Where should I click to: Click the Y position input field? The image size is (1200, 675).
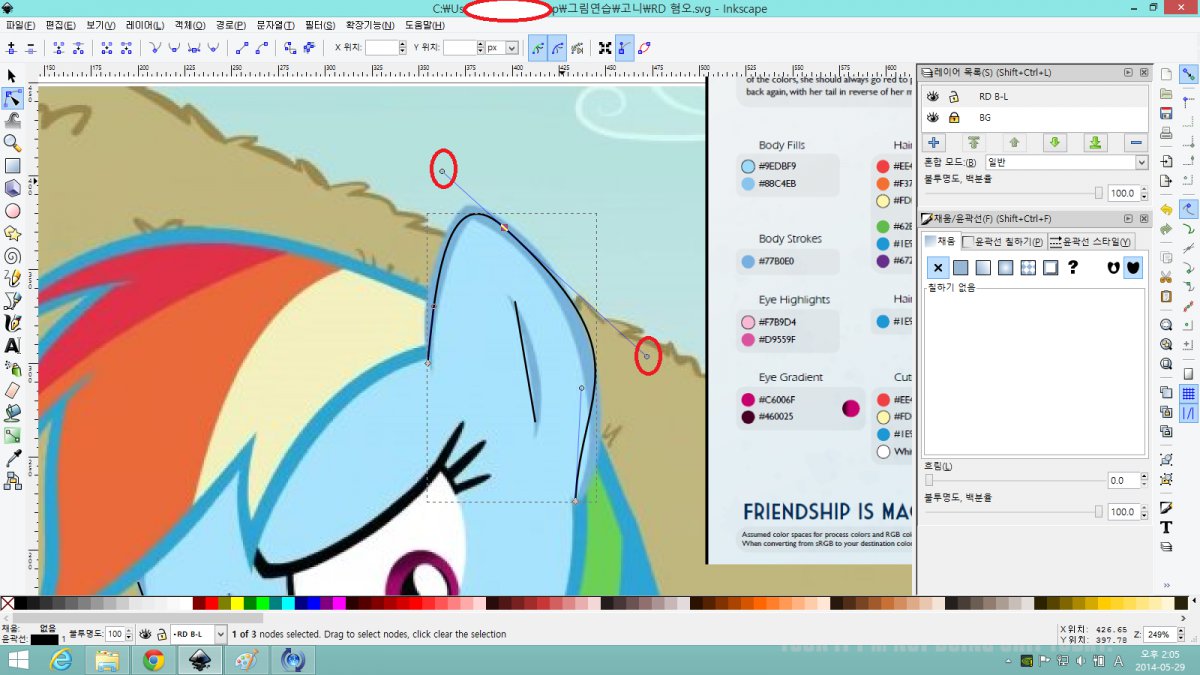click(x=458, y=48)
